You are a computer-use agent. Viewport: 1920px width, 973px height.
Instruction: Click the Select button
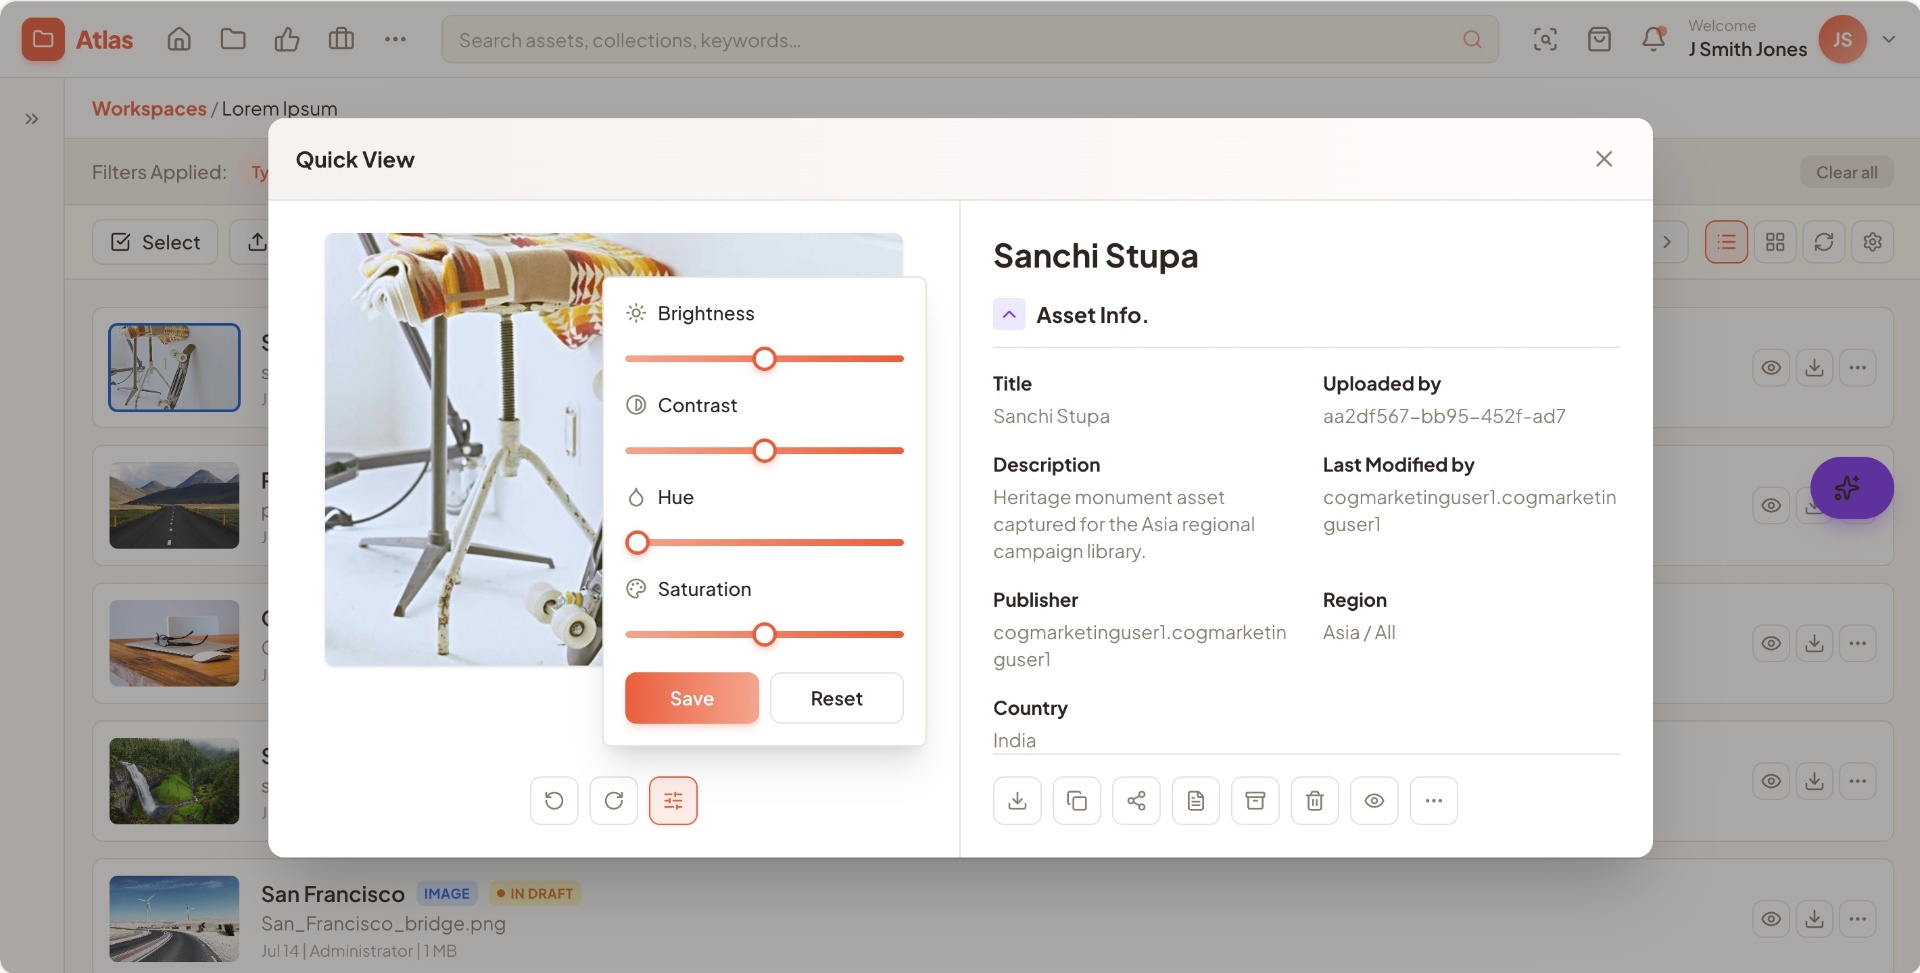point(155,242)
